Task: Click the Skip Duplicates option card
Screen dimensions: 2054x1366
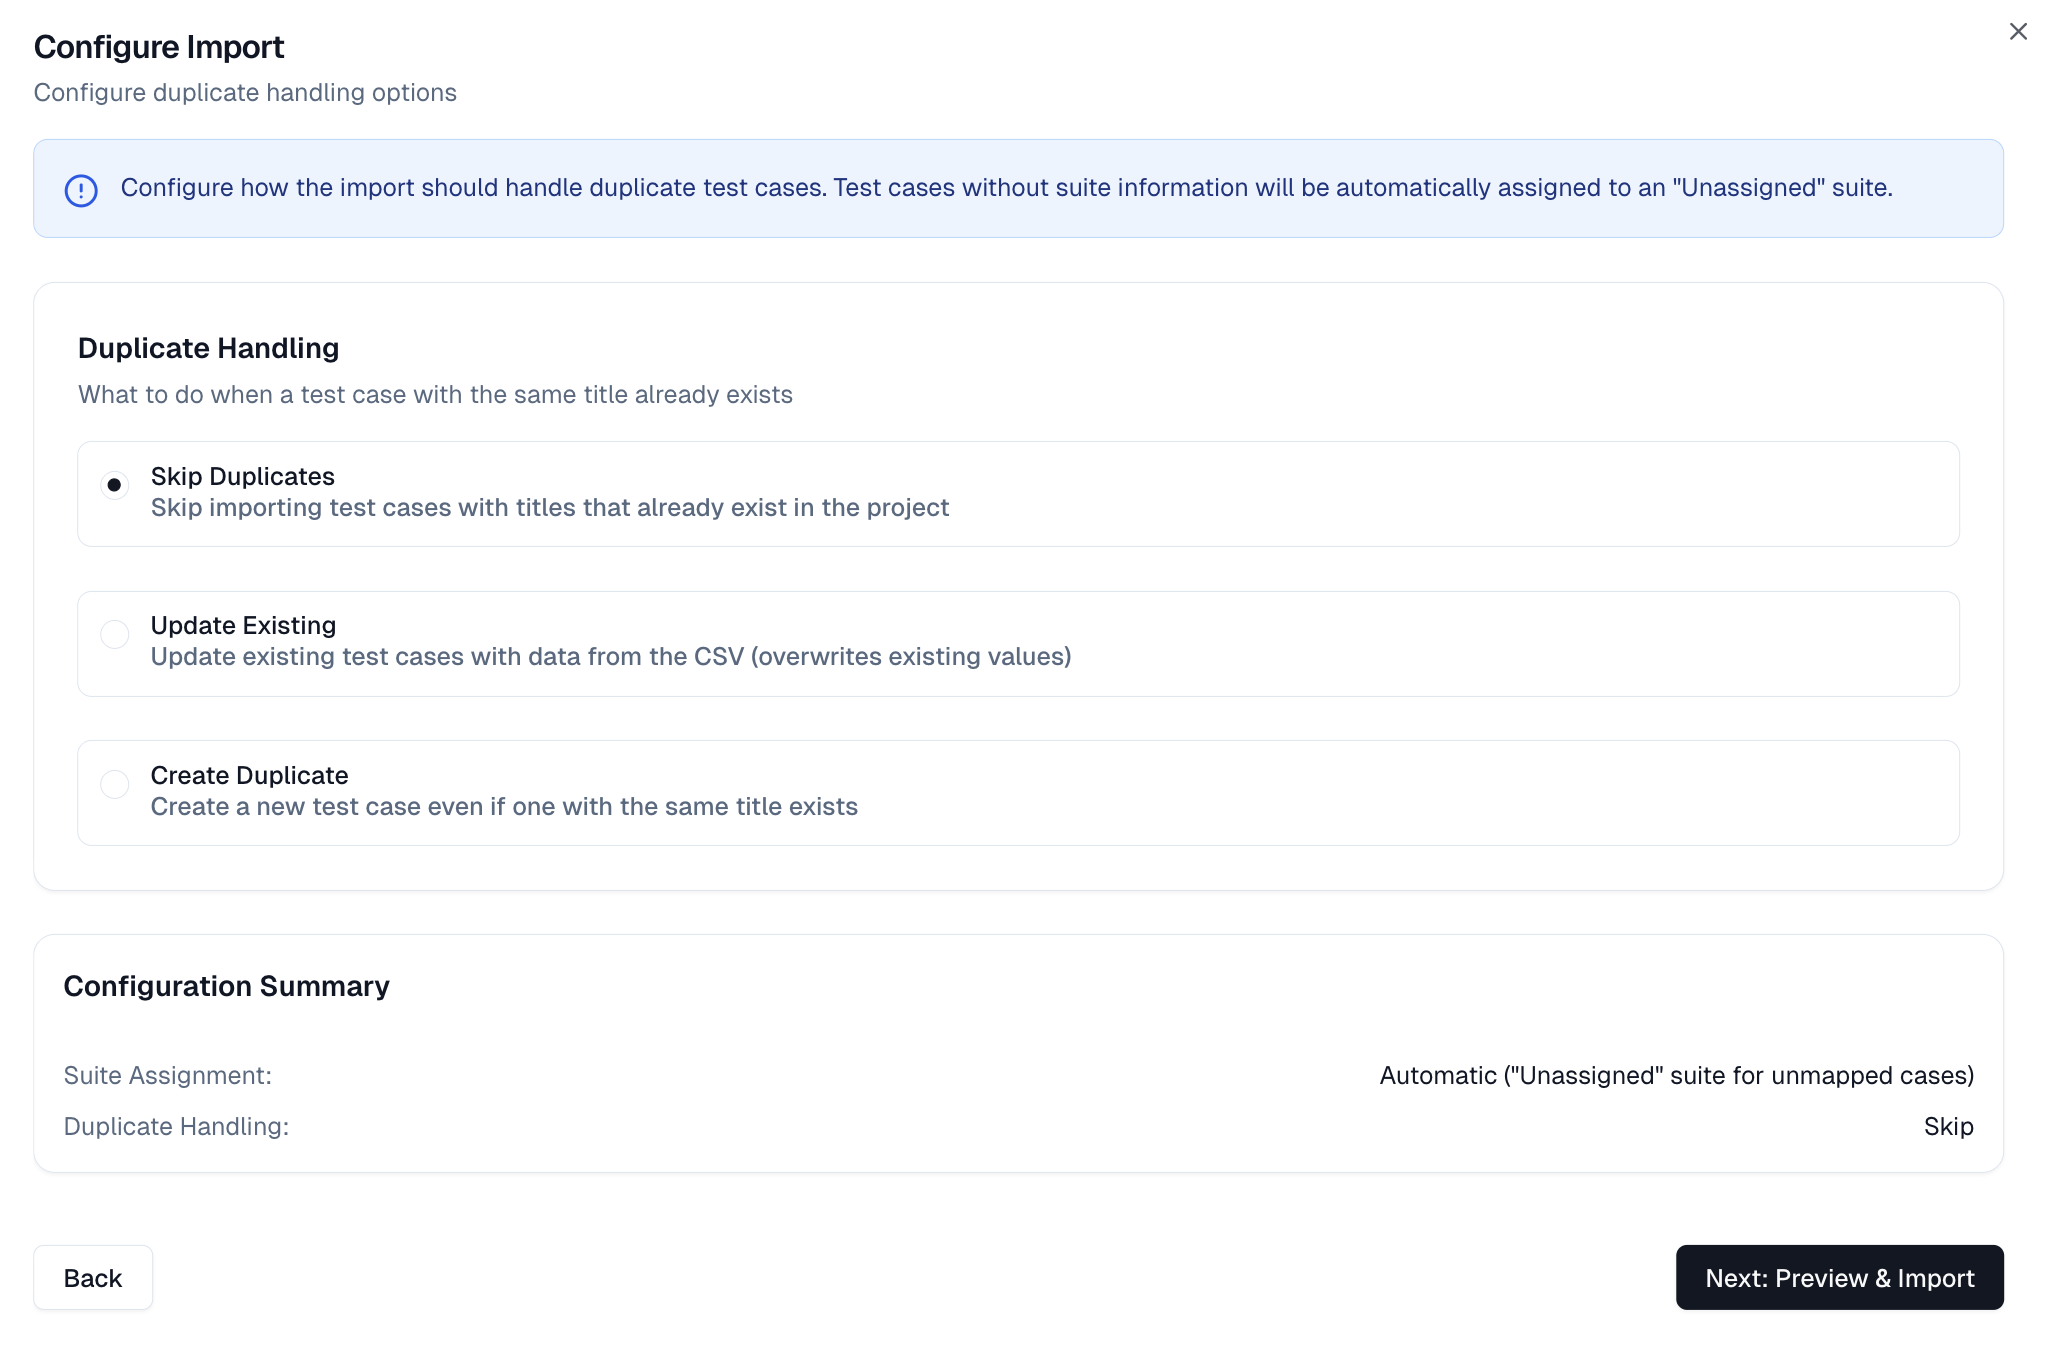Action: click(x=1018, y=493)
